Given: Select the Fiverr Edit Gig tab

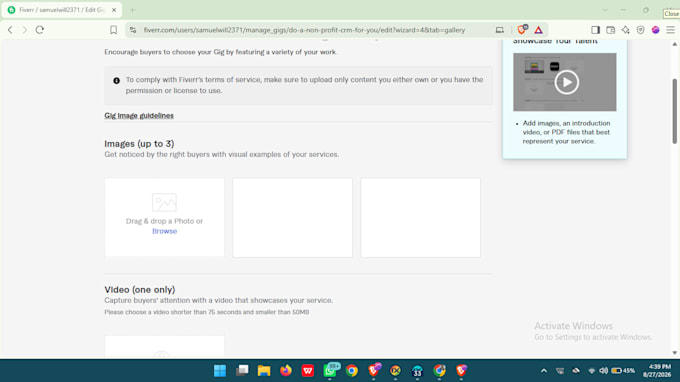Looking at the screenshot, I should click(x=62, y=10).
